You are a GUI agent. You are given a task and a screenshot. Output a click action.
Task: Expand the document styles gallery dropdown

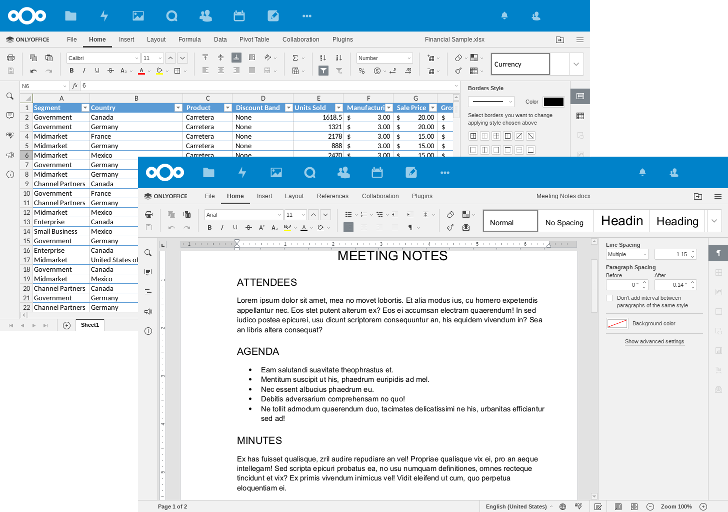(714, 221)
